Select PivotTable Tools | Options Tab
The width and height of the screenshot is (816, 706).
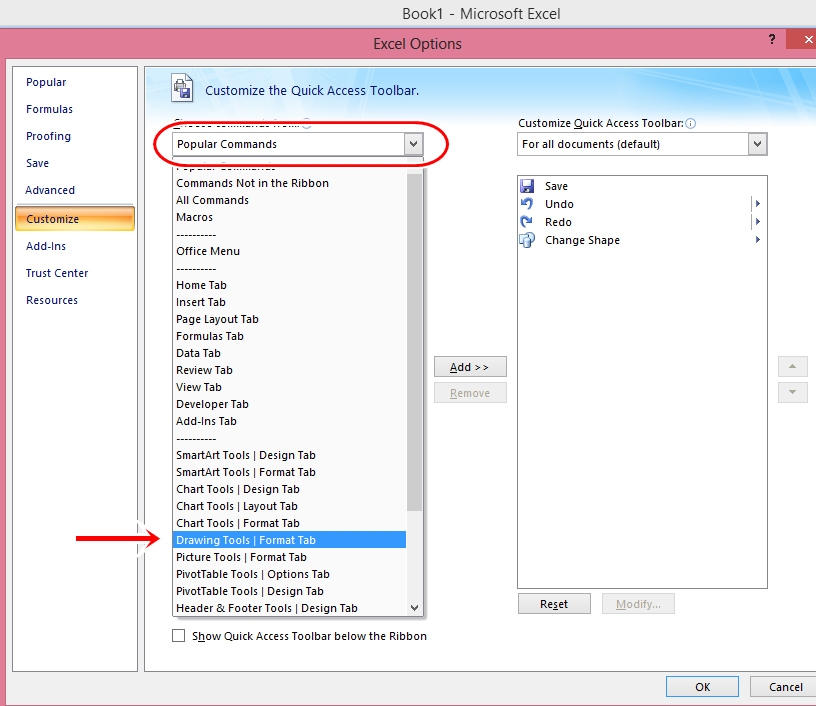coord(289,574)
